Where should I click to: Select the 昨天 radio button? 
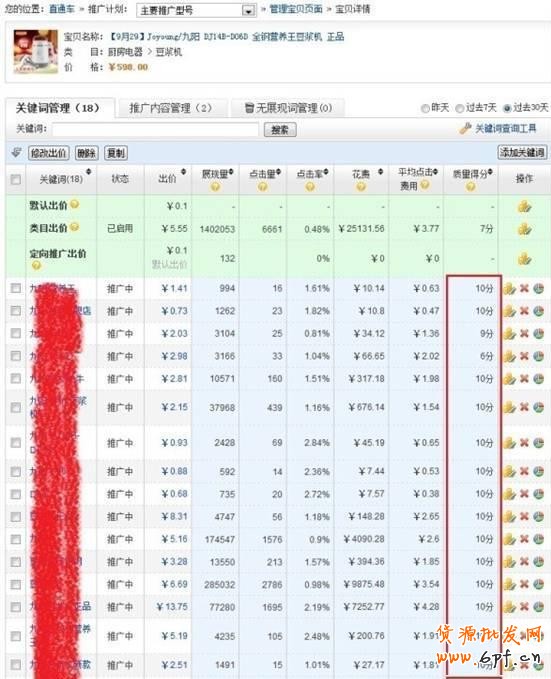(425, 108)
